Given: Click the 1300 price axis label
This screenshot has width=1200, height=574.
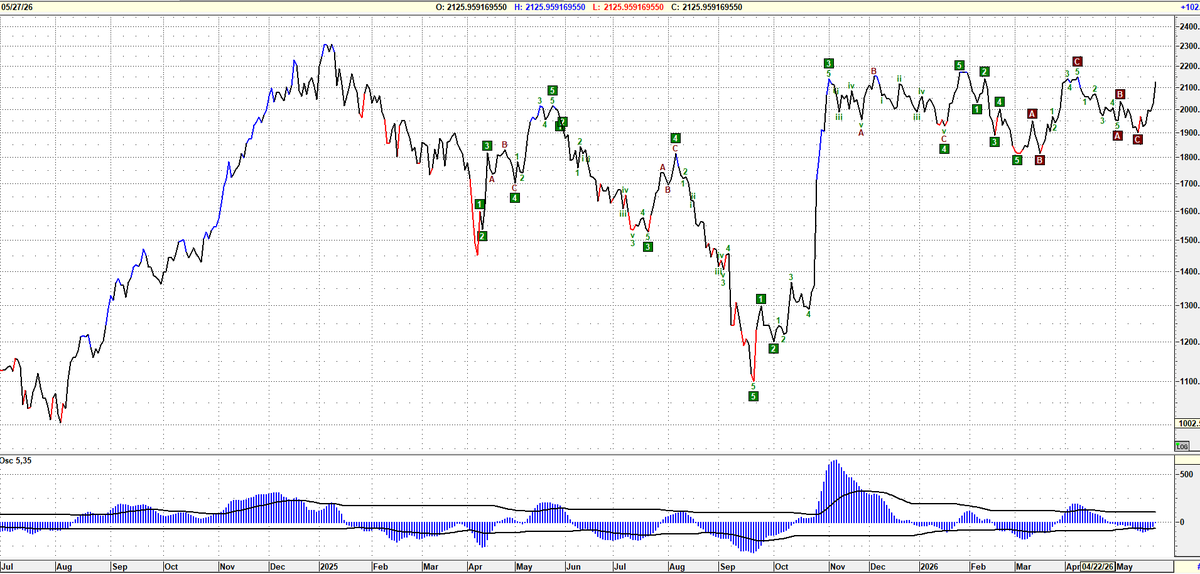Looking at the screenshot, I should (x=1188, y=305).
